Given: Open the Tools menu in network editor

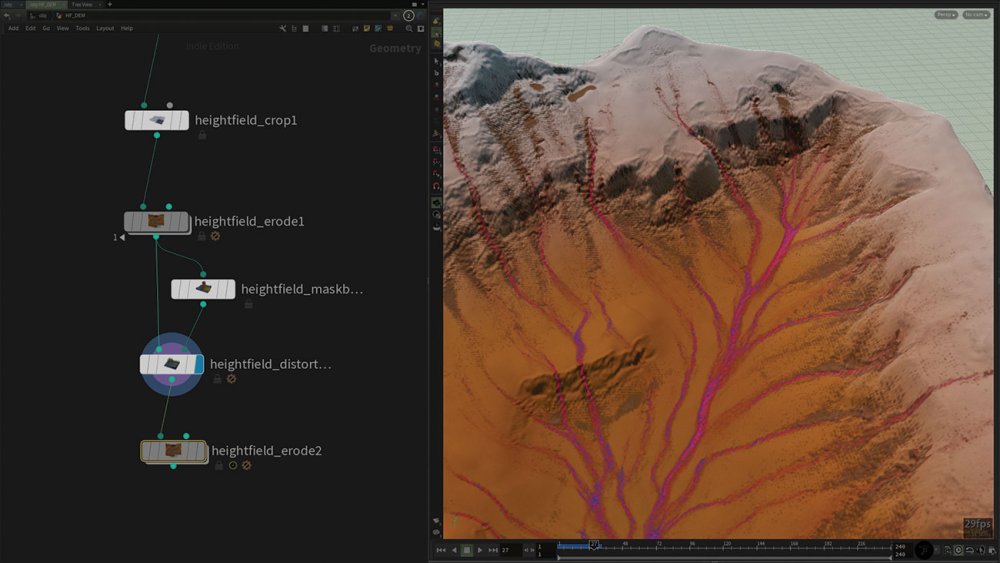Looking at the screenshot, I should pos(82,28).
